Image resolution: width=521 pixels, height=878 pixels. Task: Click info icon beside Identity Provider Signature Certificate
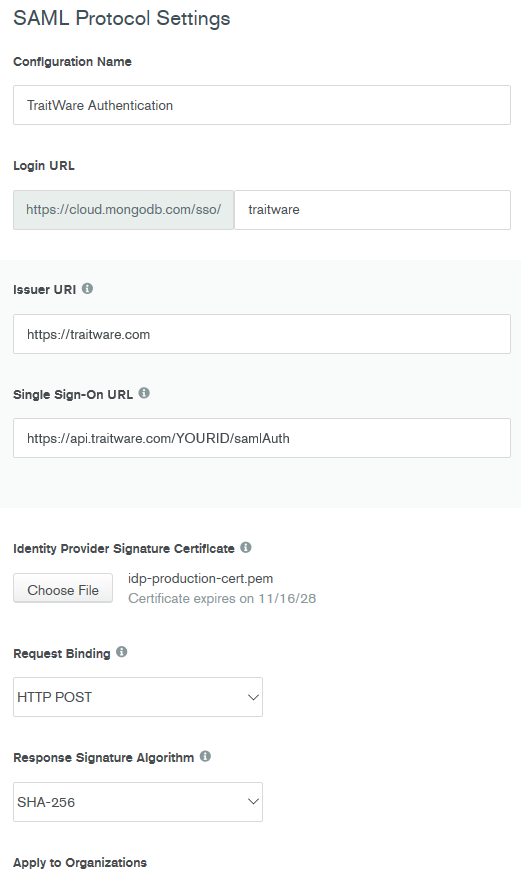pyautogui.click(x=246, y=547)
